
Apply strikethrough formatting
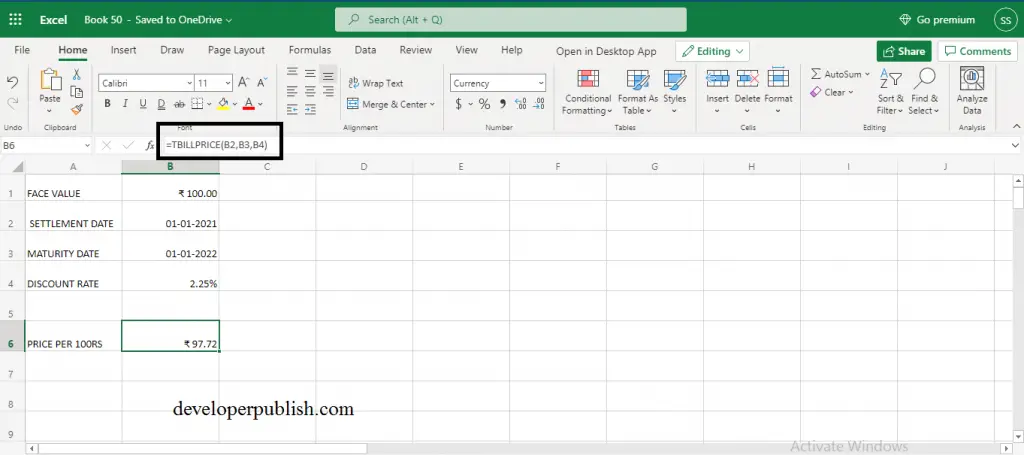(x=179, y=104)
